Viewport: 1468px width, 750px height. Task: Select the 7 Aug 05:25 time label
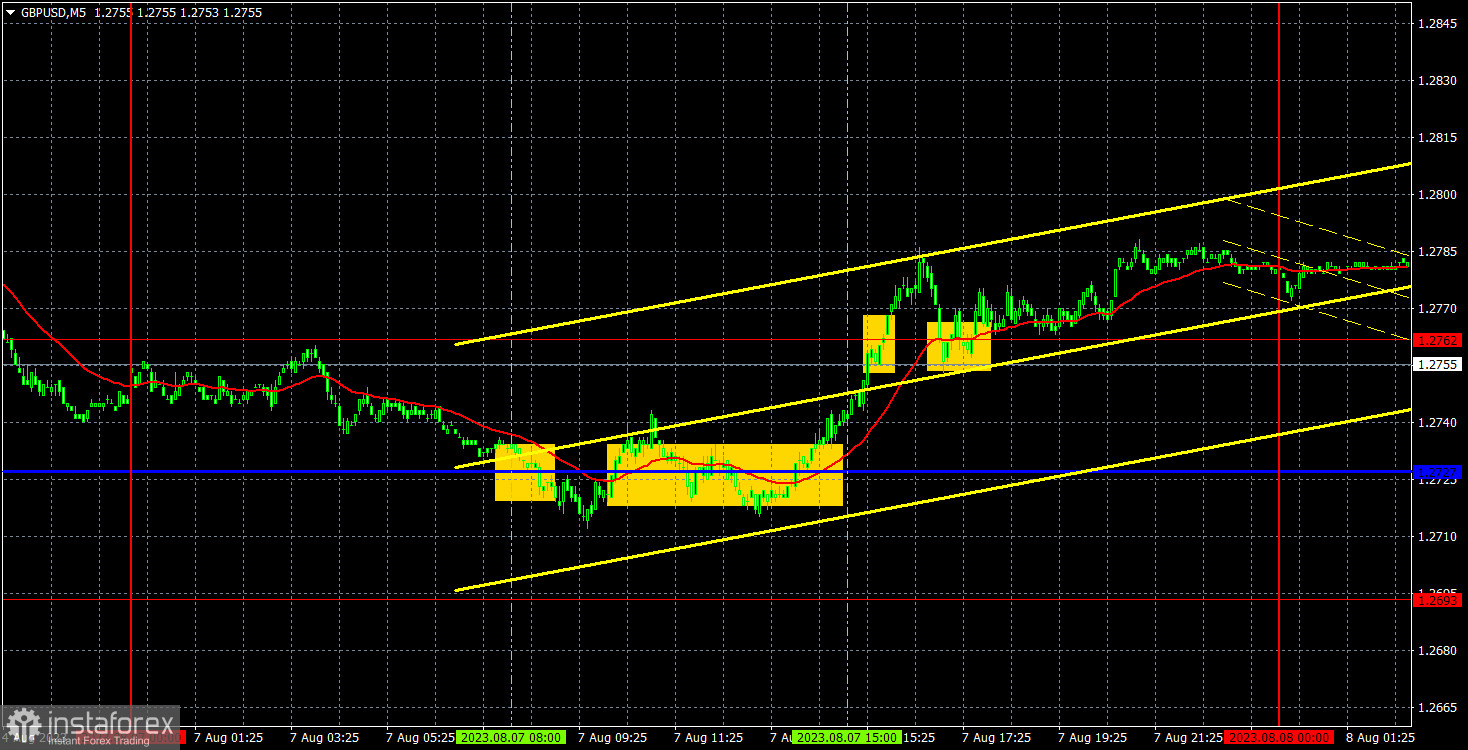point(420,737)
